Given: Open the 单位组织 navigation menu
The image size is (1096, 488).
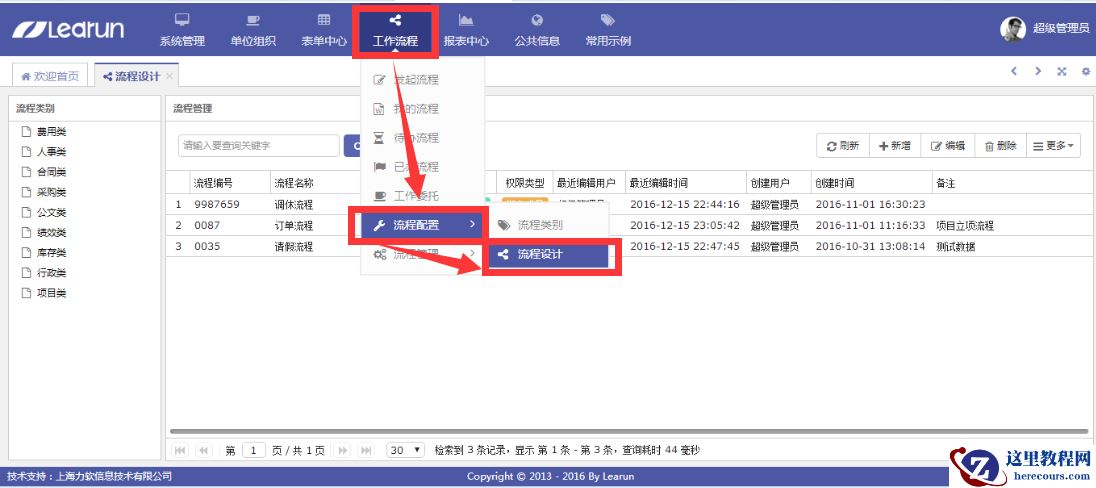Looking at the screenshot, I should pos(253,30).
